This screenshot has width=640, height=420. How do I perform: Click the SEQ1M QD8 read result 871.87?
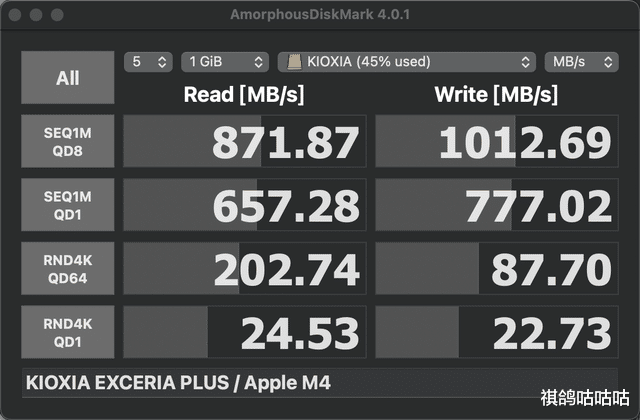coord(245,141)
